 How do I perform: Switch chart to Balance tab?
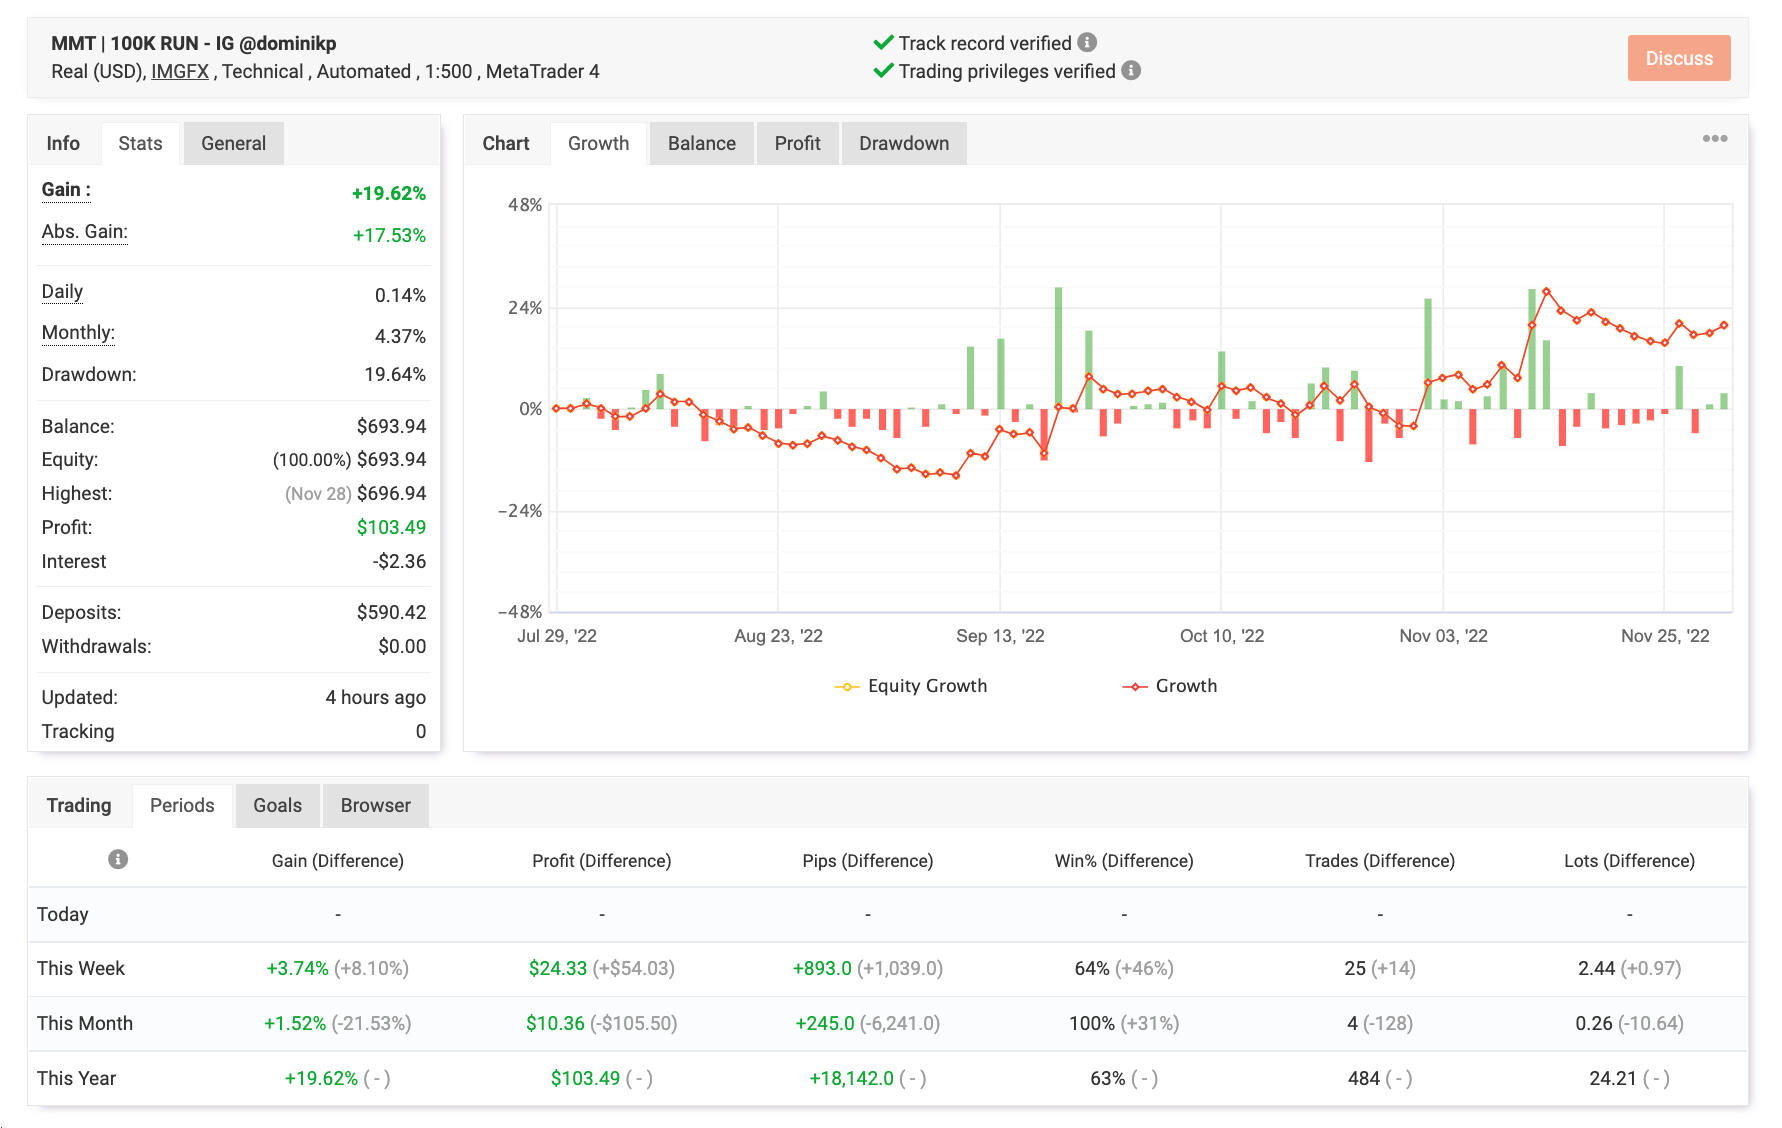(x=701, y=143)
